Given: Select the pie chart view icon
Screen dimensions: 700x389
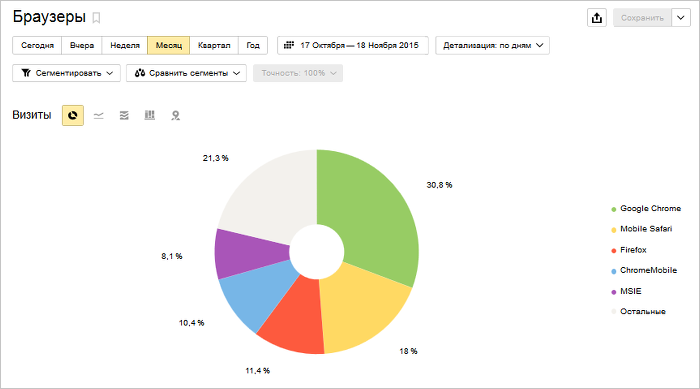Looking at the screenshot, I should pos(73,116).
